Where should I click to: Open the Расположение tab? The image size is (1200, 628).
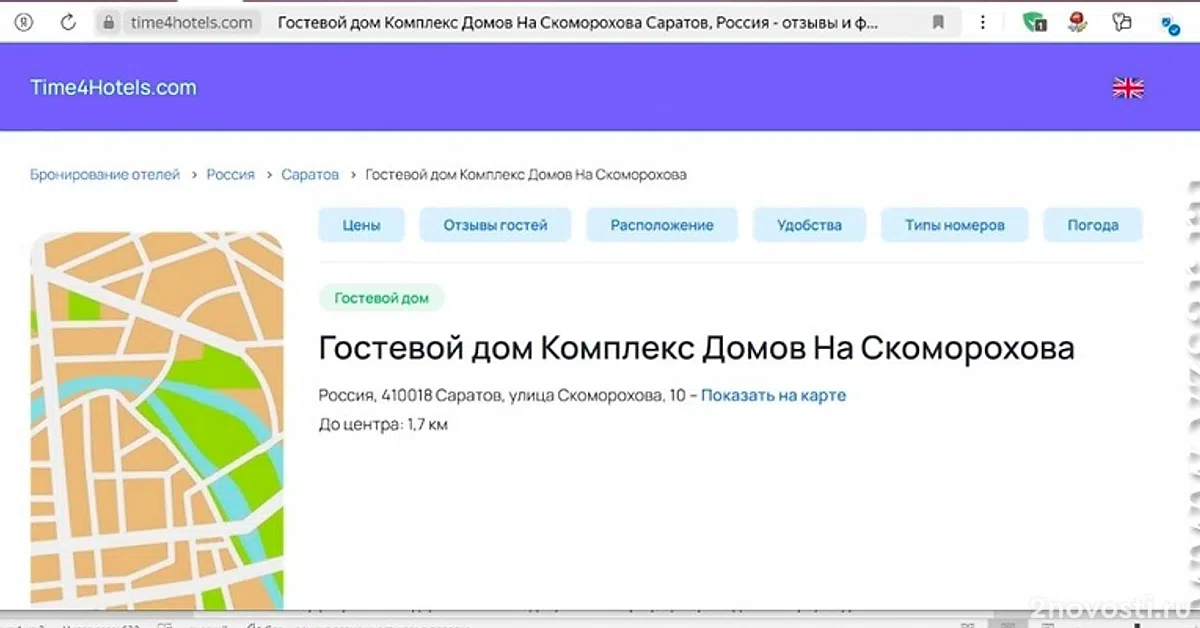pos(662,225)
